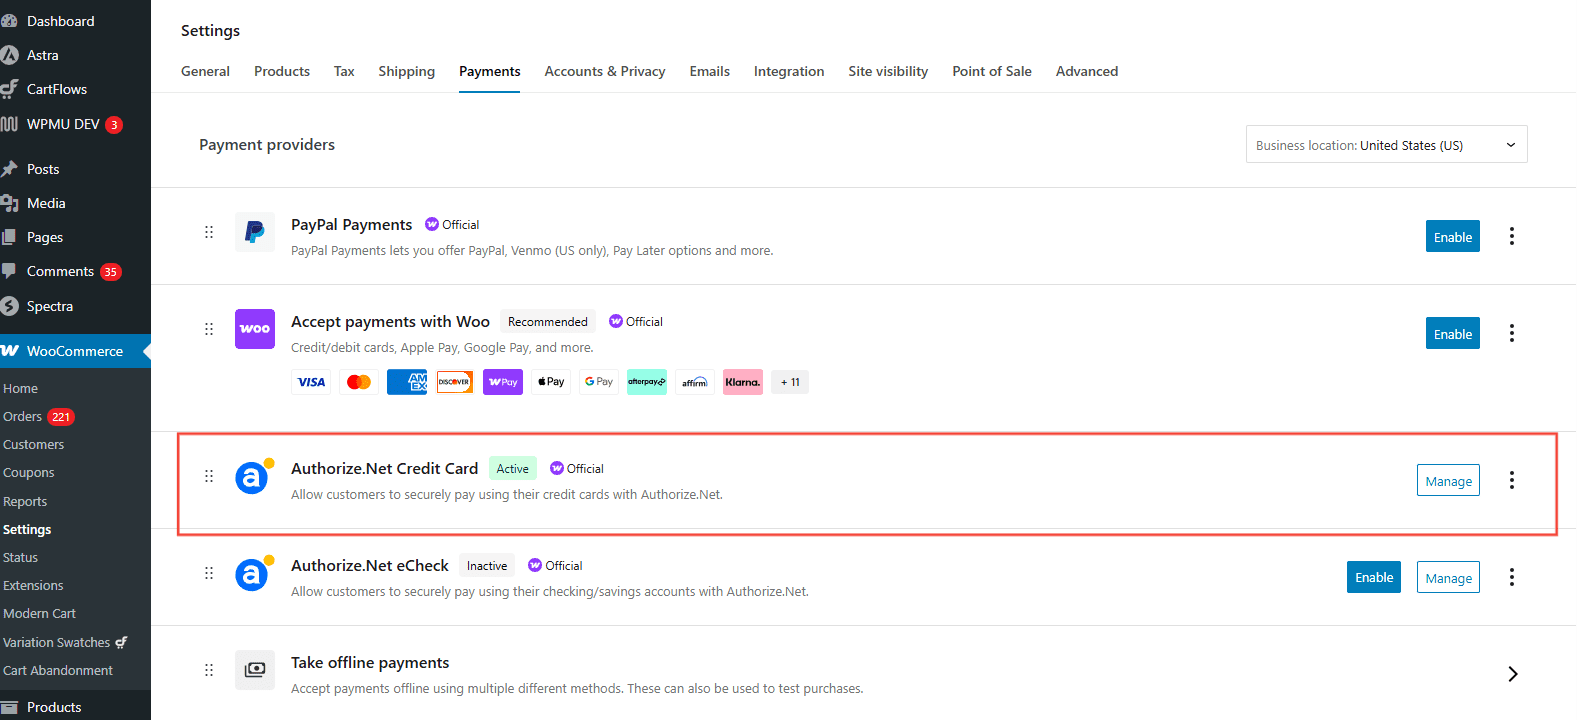Image resolution: width=1577 pixels, height=720 pixels.
Task: Open the Tax tab
Action: click(344, 71)
